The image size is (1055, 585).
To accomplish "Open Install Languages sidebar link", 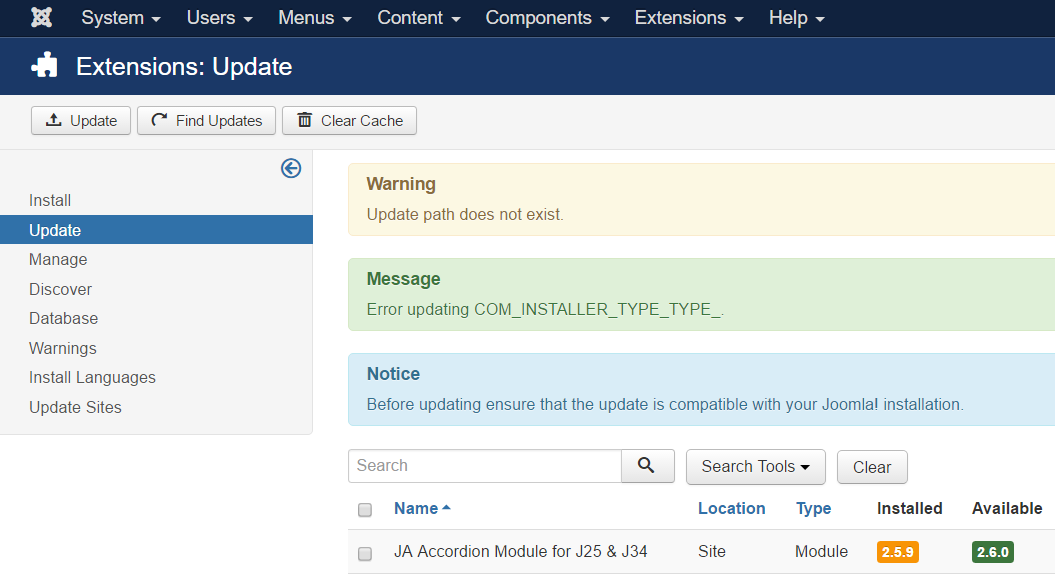I will click(92, 377).
